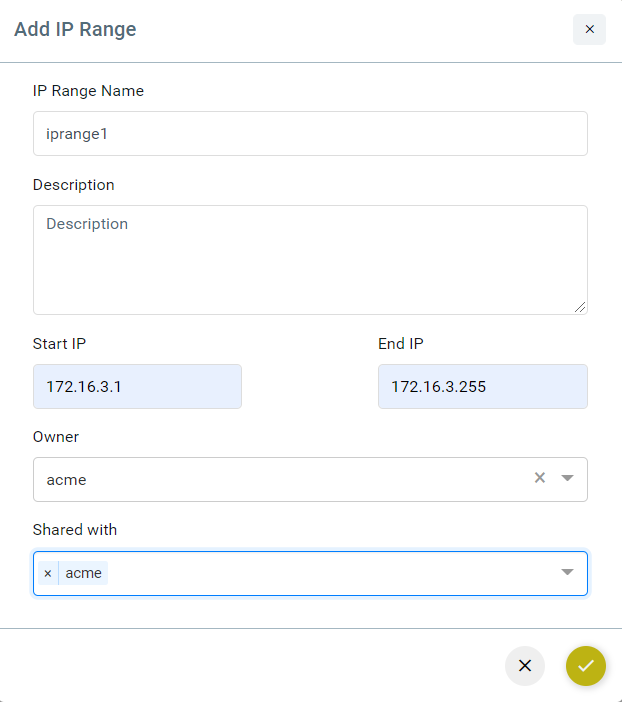Click empty area of Shared with field
This screenshot has width=622, height=702.
click(x=331, y=574)
